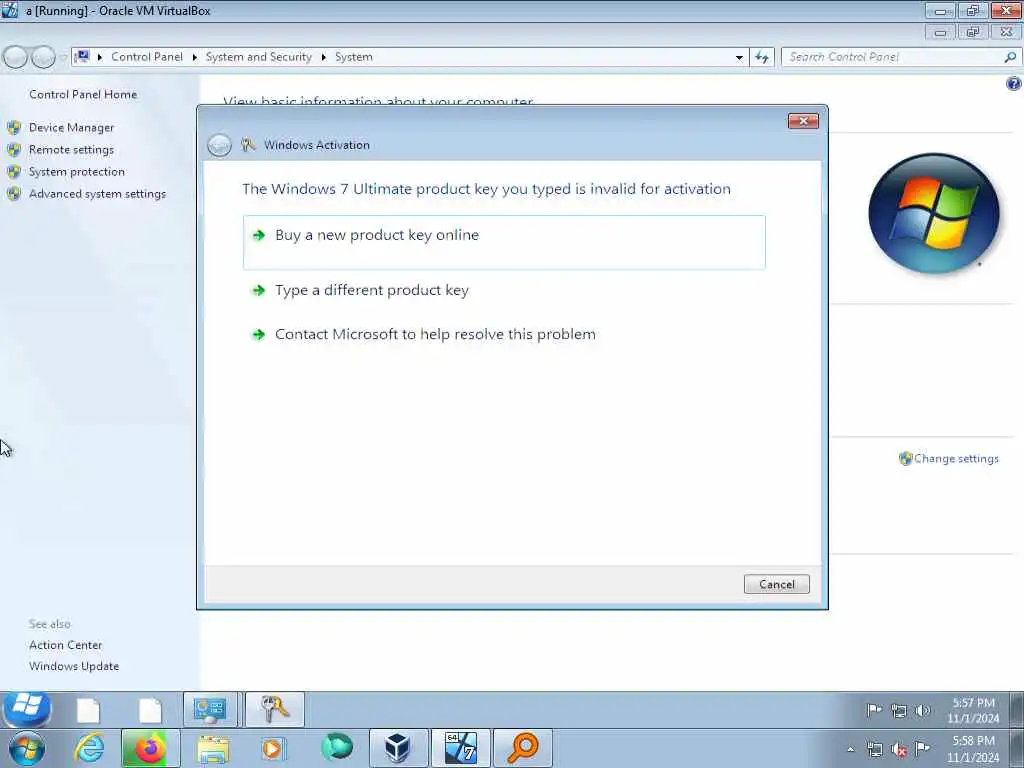The image size is (1024, 768).
Task: Close the Windows Activation dialog with X
Action: click(x=803, y=121)
